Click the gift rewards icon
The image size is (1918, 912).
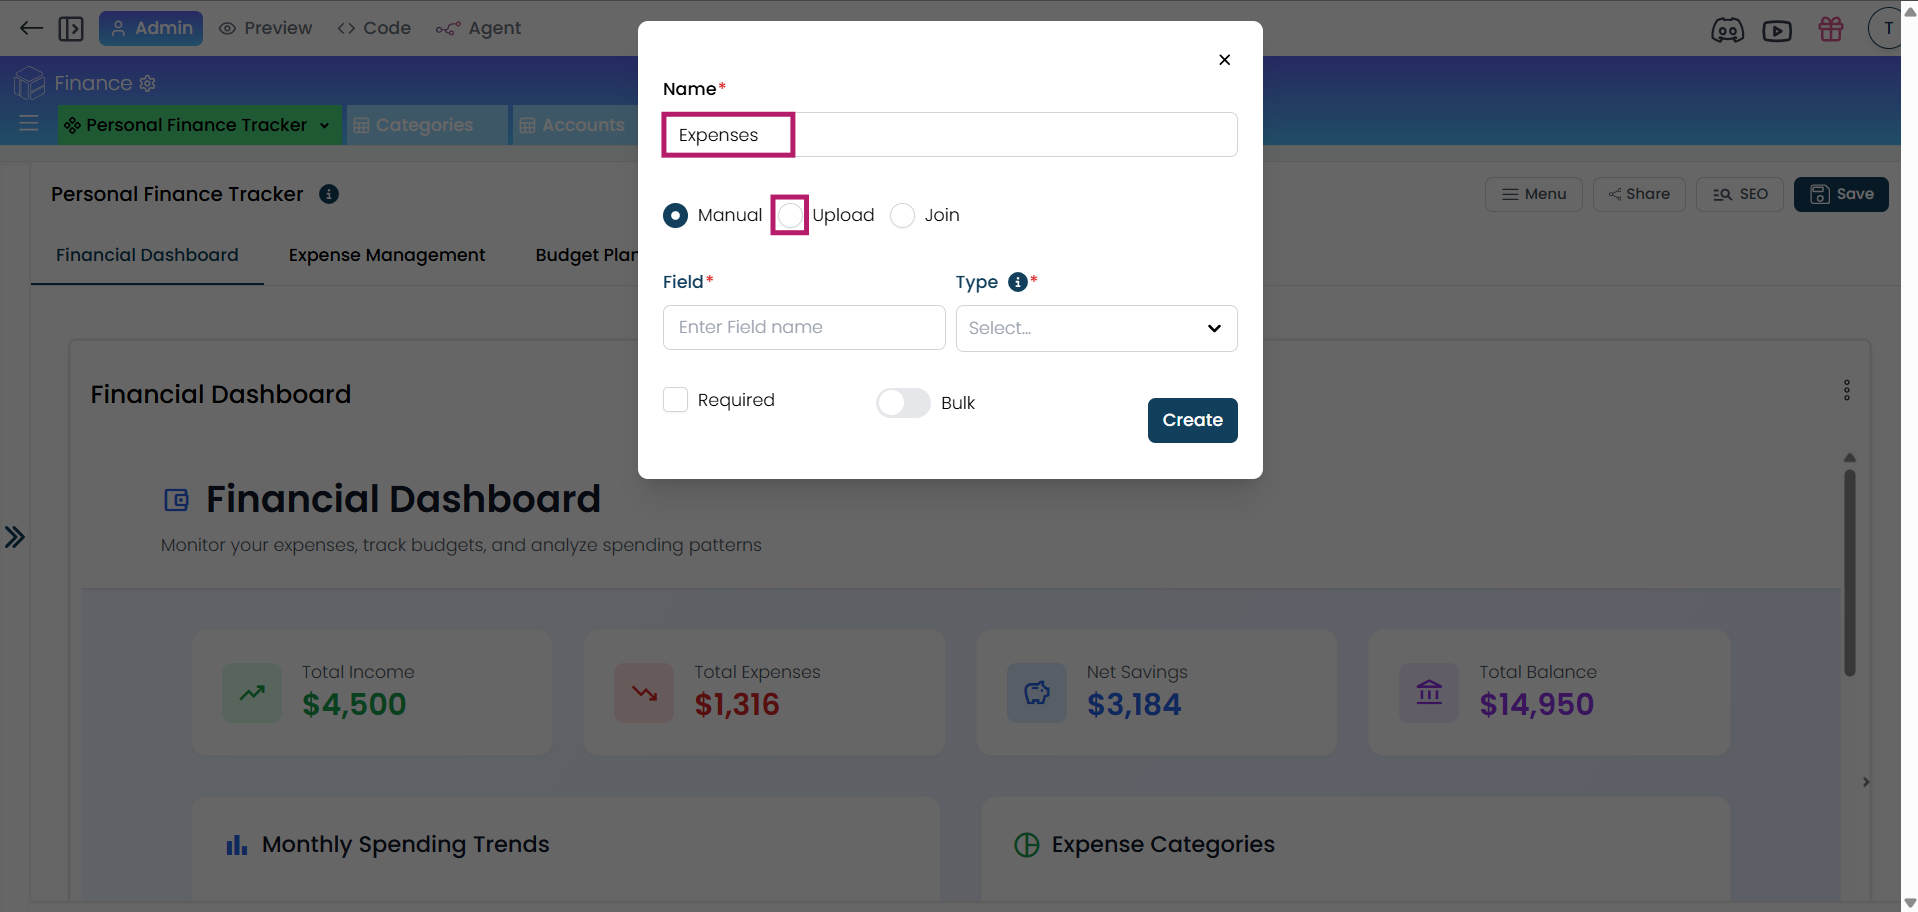[x=1831, y=29]
